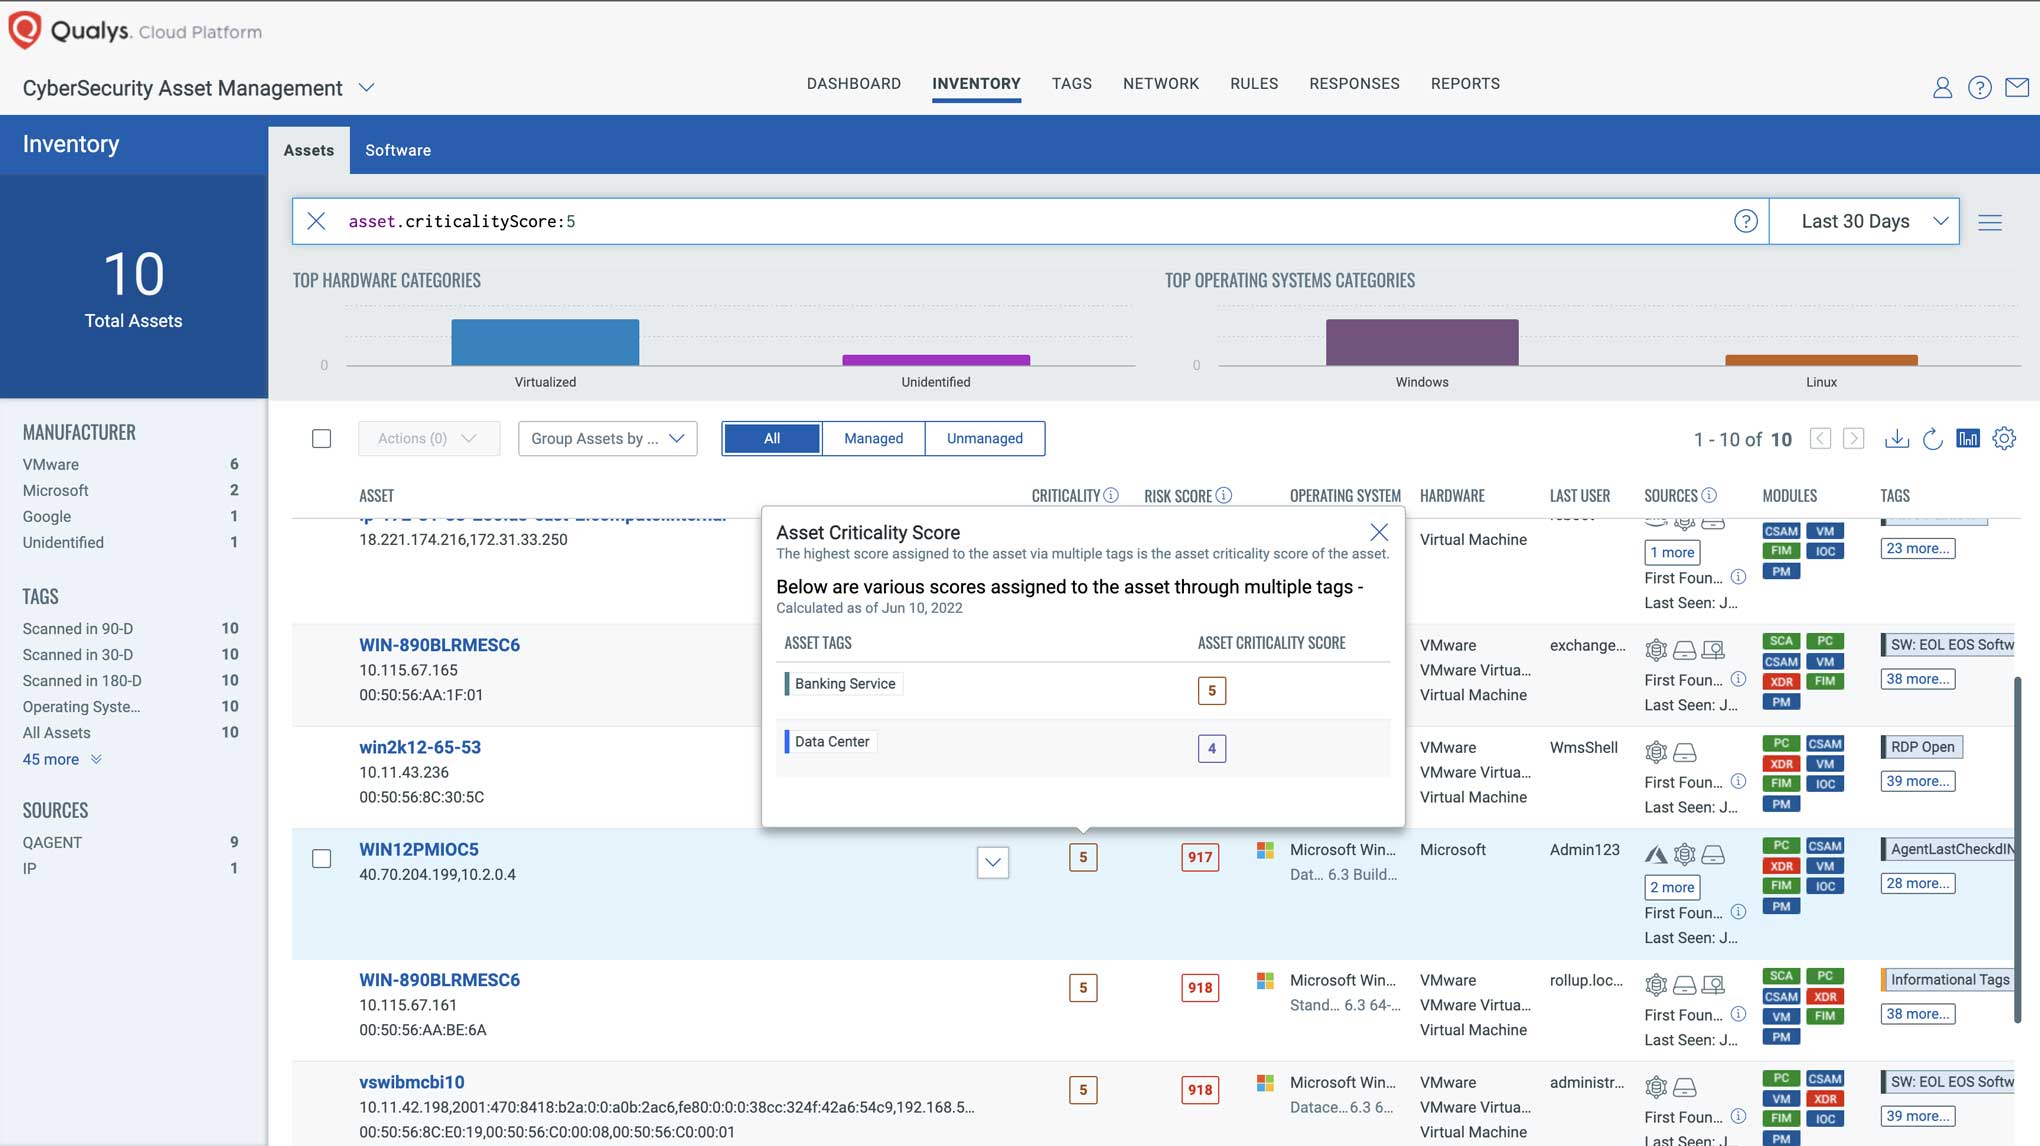Click the Qualys shield logo

pyautogui.click(x=25, y=30)
